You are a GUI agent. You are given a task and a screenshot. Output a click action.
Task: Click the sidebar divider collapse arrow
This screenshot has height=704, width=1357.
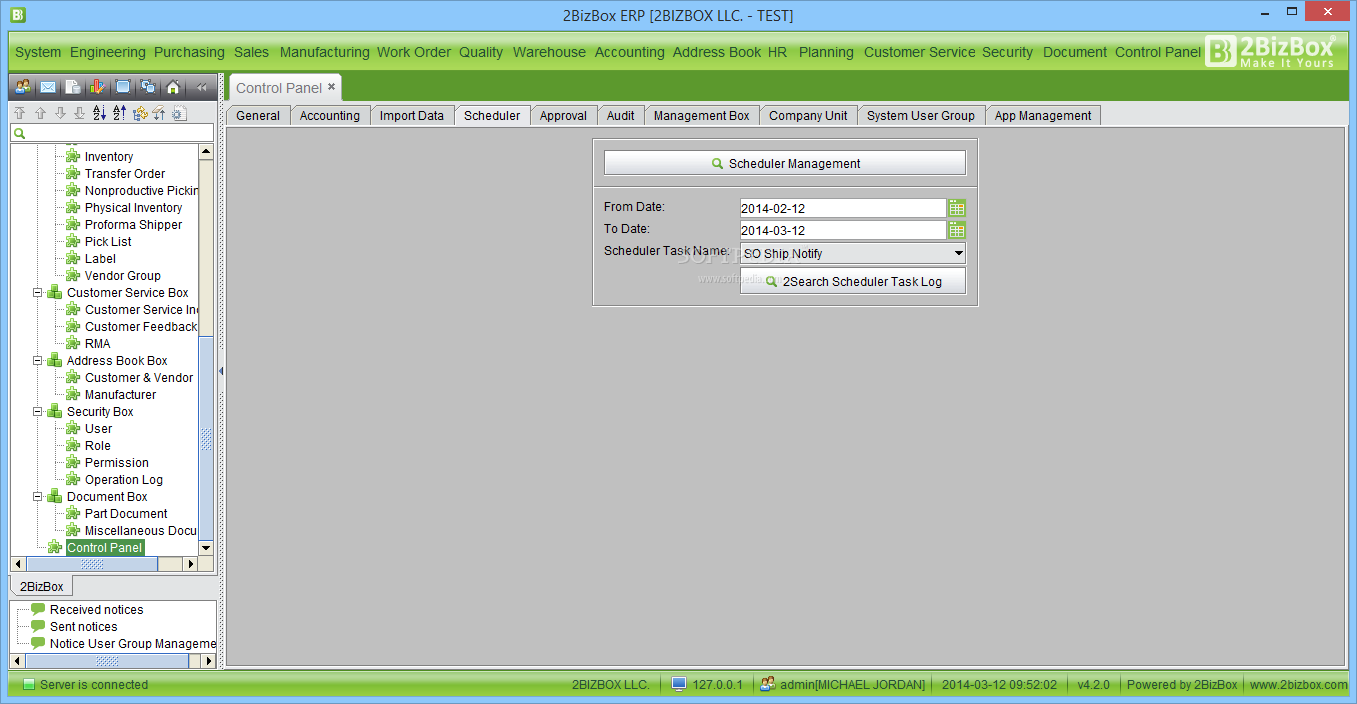pos(221,371)
